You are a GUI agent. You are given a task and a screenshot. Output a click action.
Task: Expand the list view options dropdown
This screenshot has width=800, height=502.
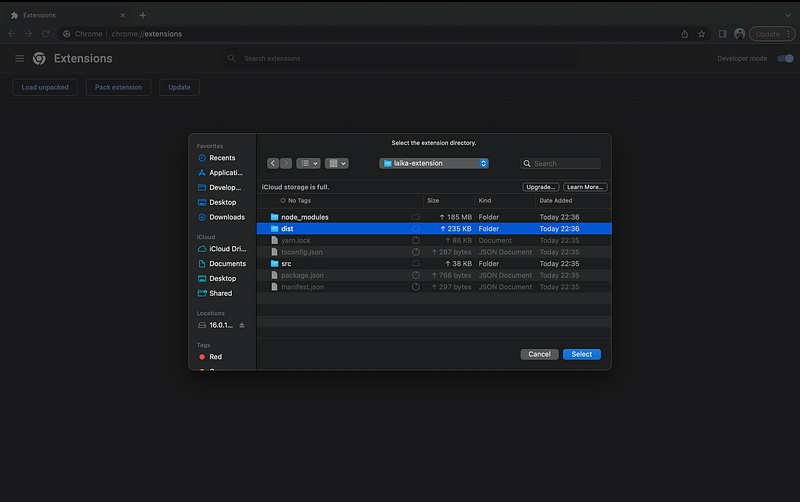(308, 163)
